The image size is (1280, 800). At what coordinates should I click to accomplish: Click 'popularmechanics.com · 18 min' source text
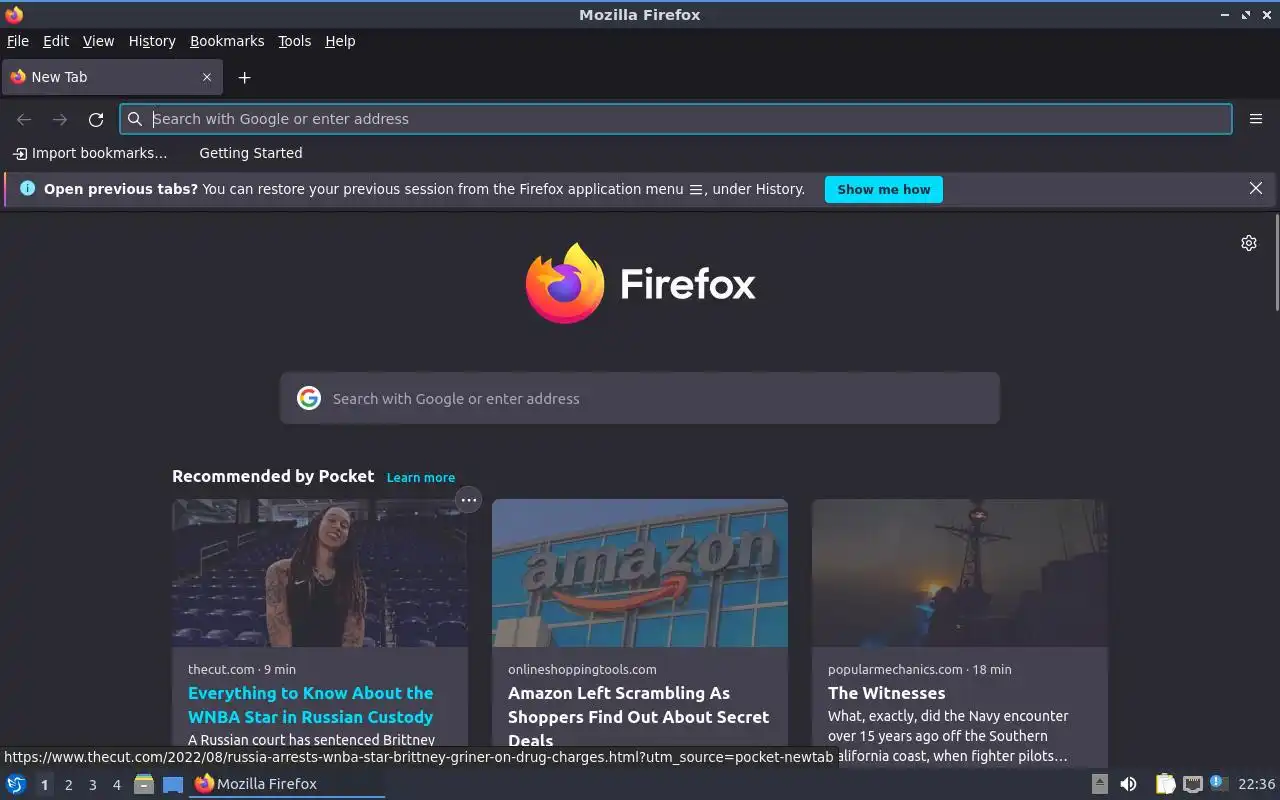pyautogui.click(x=919, y=669)
